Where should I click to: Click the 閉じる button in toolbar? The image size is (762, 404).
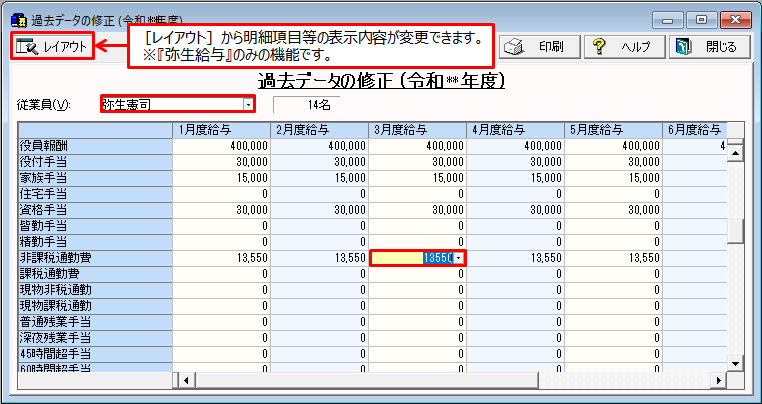point(707,46)
